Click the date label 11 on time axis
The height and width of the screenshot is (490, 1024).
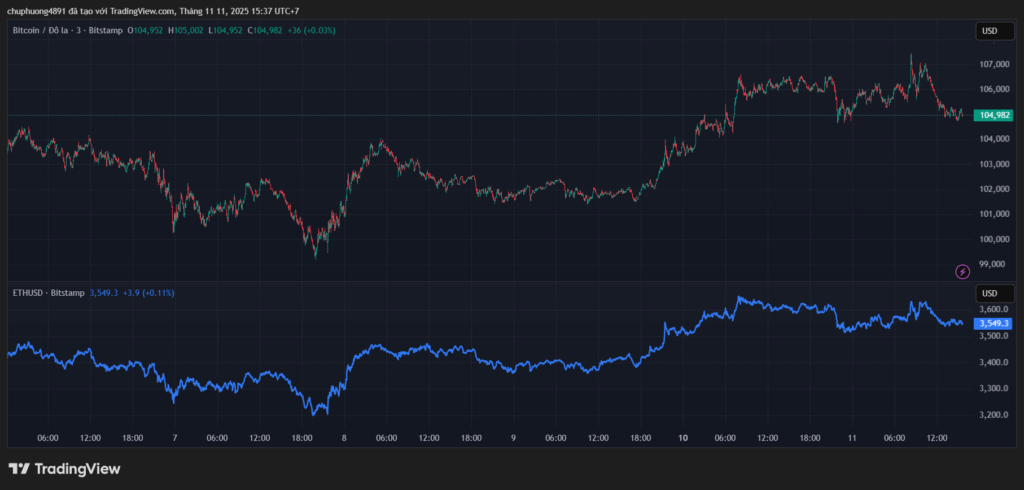pos(852,438)
